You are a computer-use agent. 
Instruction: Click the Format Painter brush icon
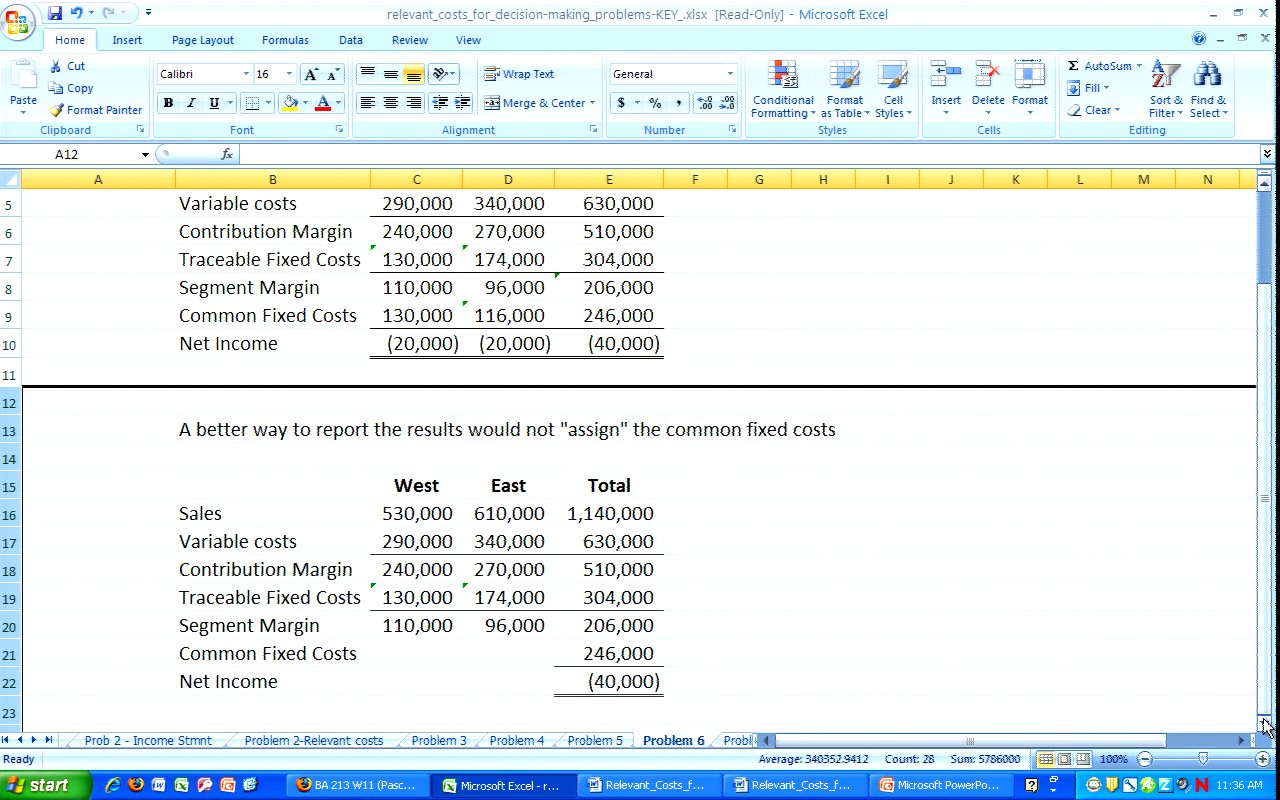tap(57, 110)
